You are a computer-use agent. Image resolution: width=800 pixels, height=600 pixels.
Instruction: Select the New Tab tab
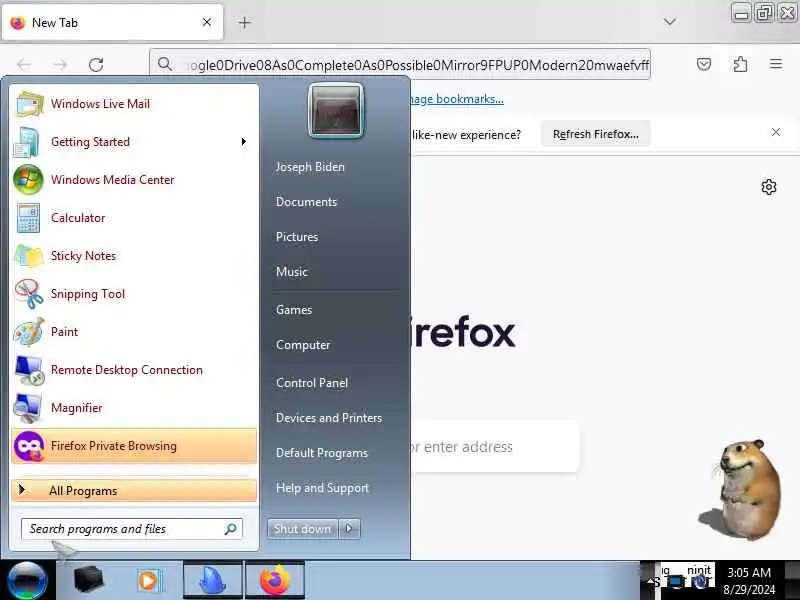(x=112, y=22)
